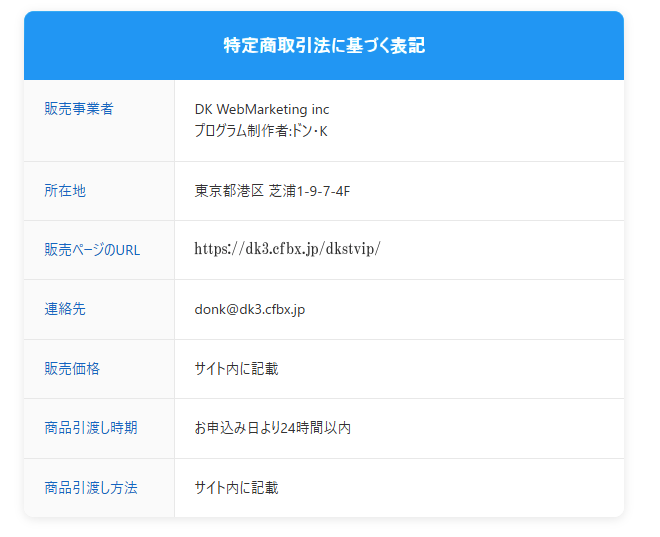Click the 所在地 value cell
The width and height of the screenshot is (660, 537).
coord(399,191)
